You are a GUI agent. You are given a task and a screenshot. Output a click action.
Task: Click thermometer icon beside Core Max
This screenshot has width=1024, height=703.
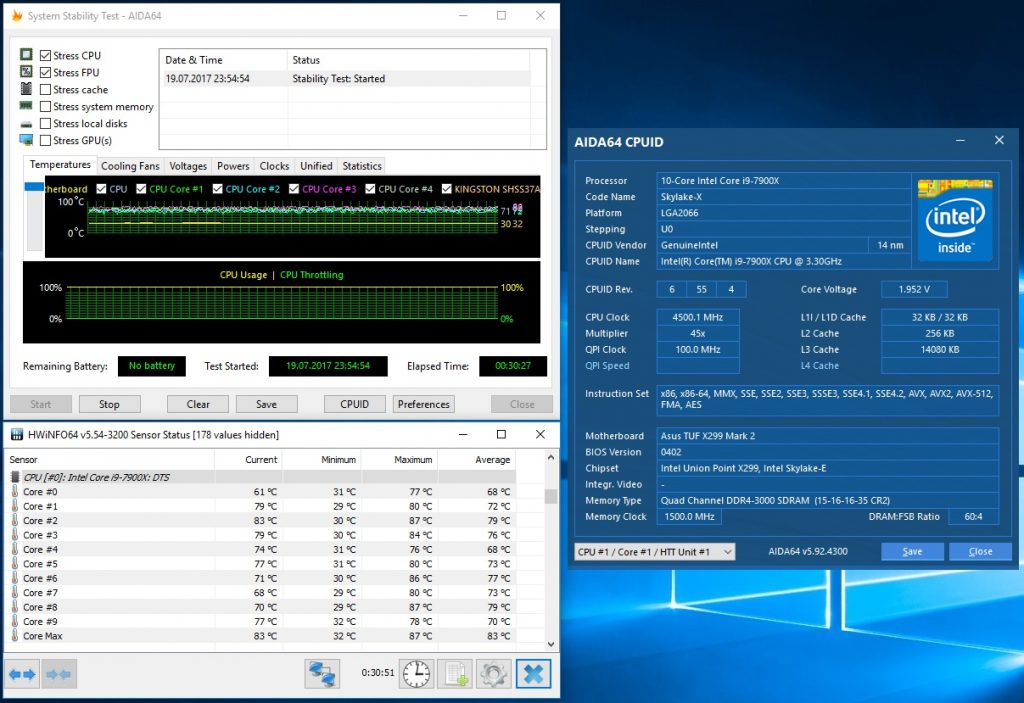15,635
